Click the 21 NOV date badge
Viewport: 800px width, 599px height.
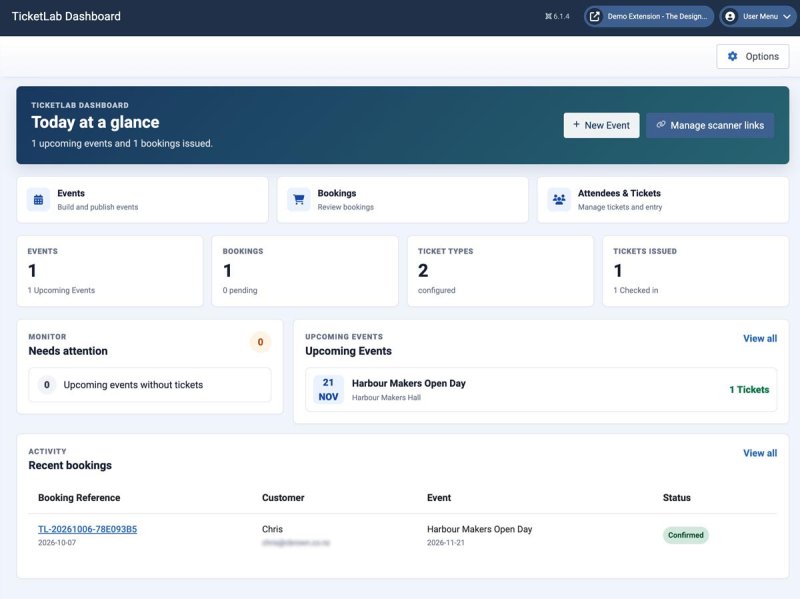(x=328, y=389)
